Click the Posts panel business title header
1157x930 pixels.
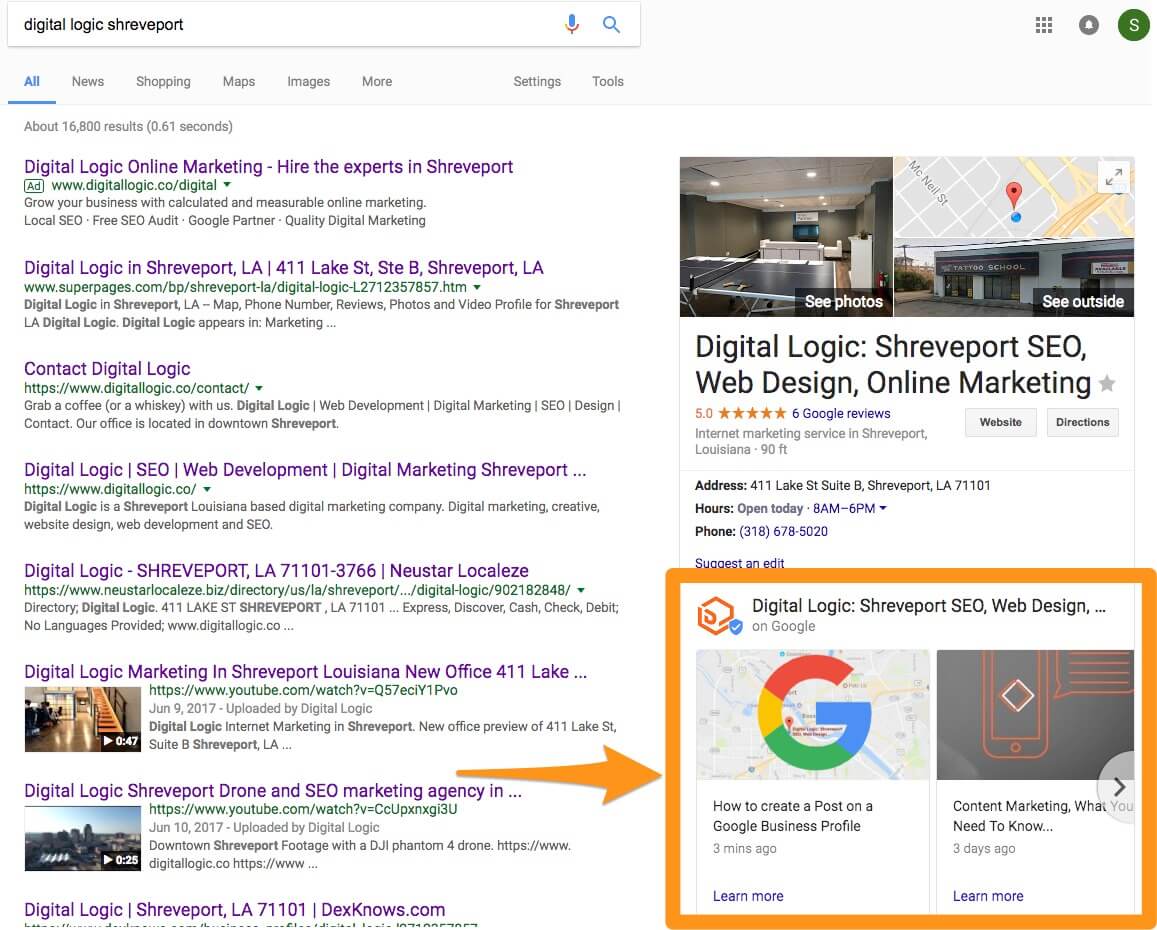tap(928, 606)
